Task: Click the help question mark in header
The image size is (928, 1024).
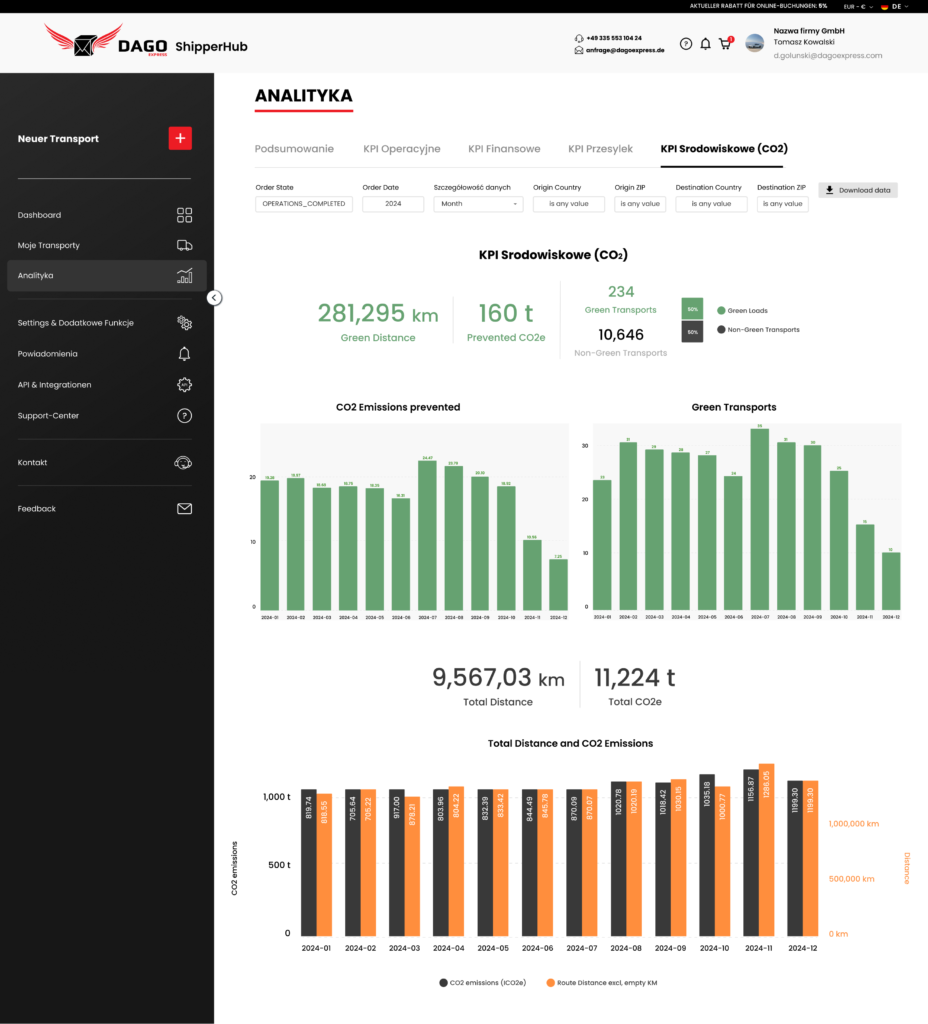Action: (686, 44)
